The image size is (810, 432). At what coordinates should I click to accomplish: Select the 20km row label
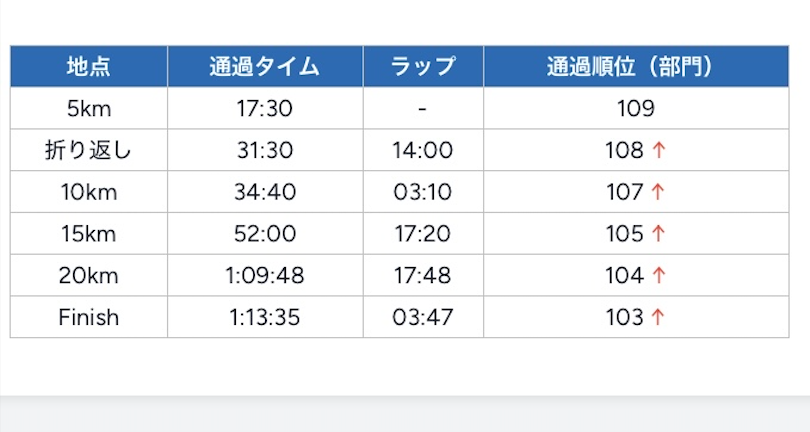pos(89,276)
